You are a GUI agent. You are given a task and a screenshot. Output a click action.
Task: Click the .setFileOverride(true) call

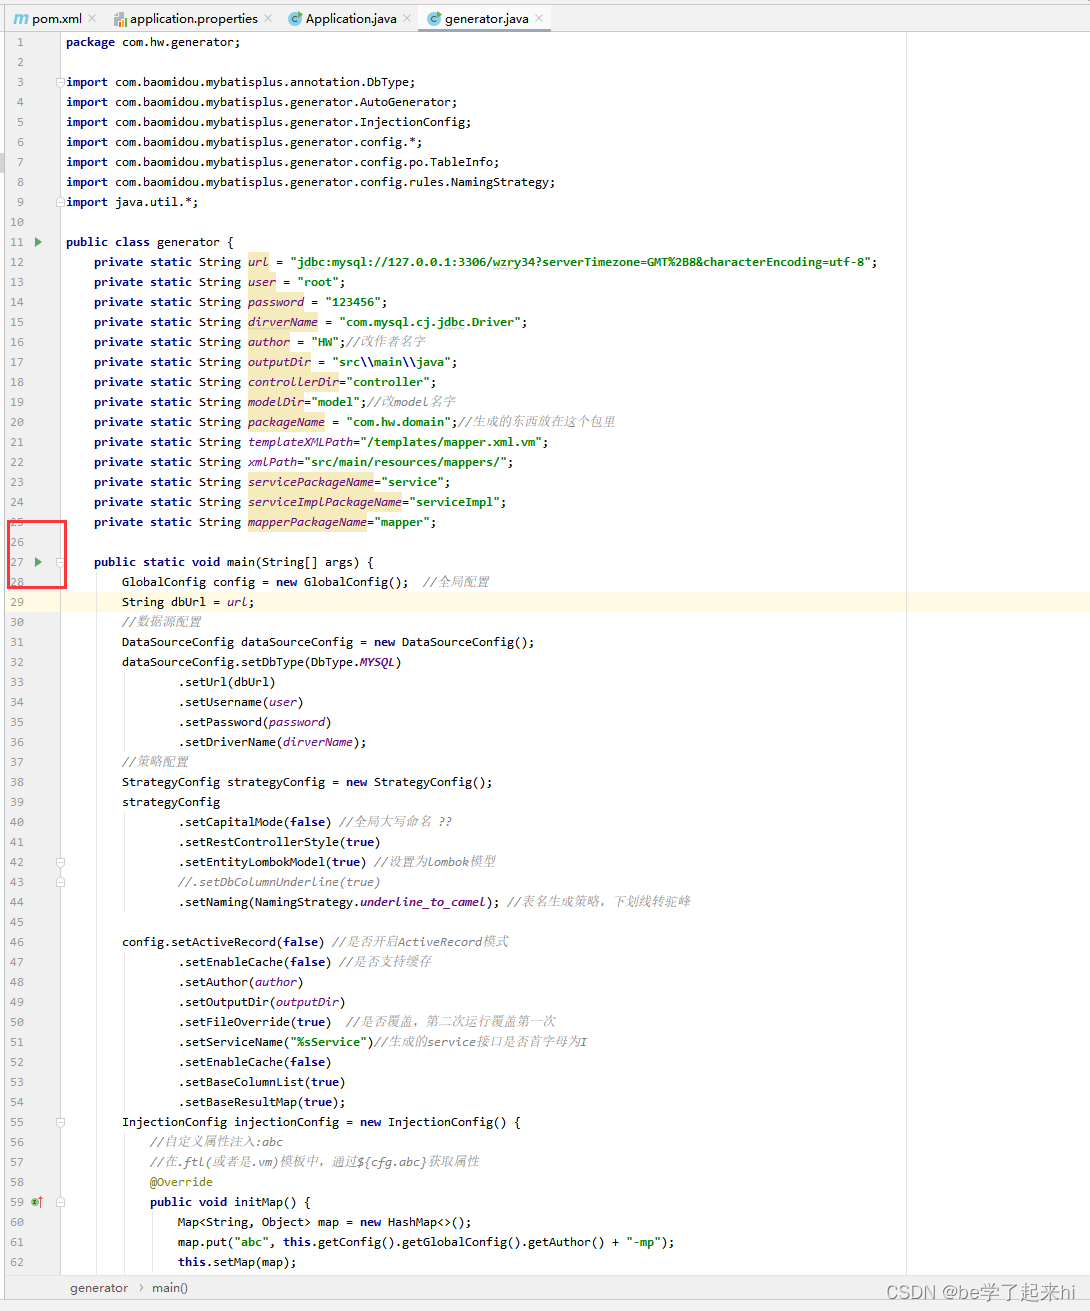255,1022
